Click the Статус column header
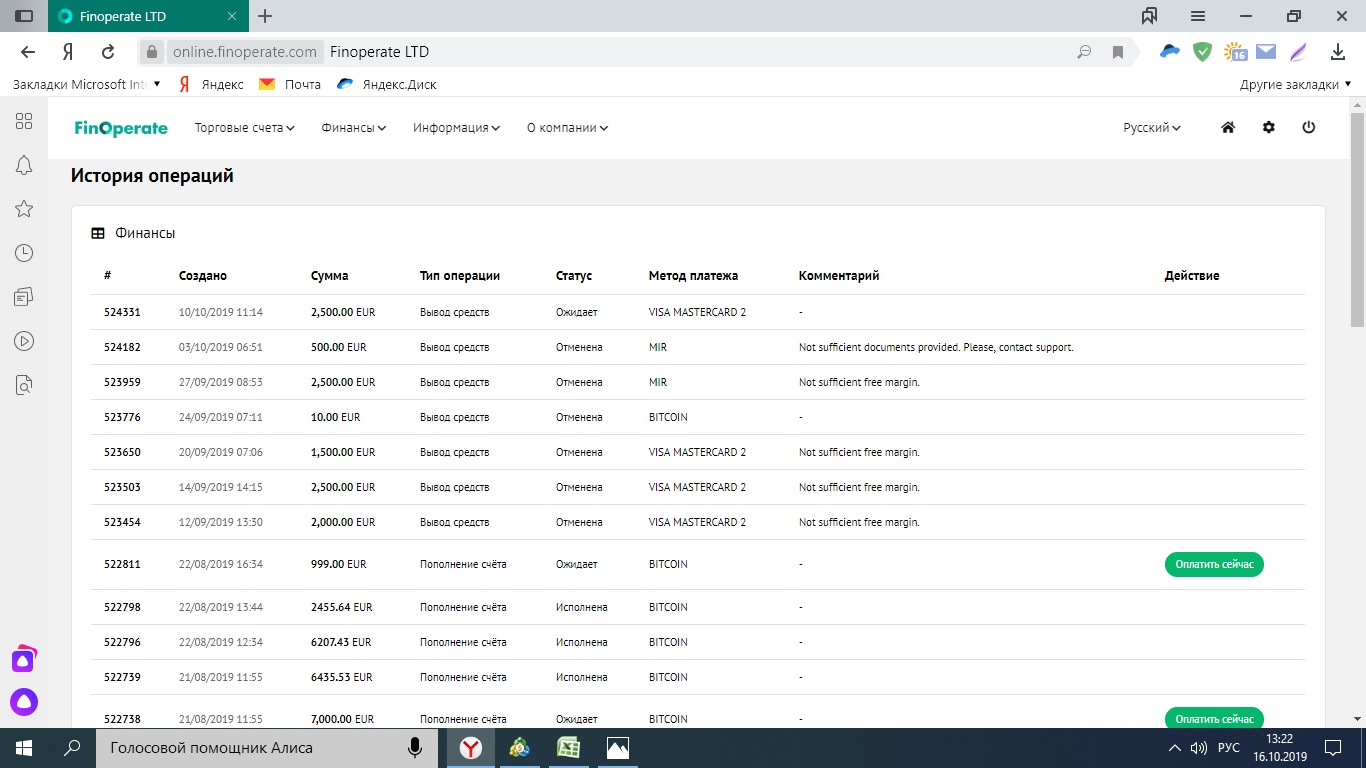Viewport: 1366px width, 768px height. pyautogui.click(x=574, y=276)
